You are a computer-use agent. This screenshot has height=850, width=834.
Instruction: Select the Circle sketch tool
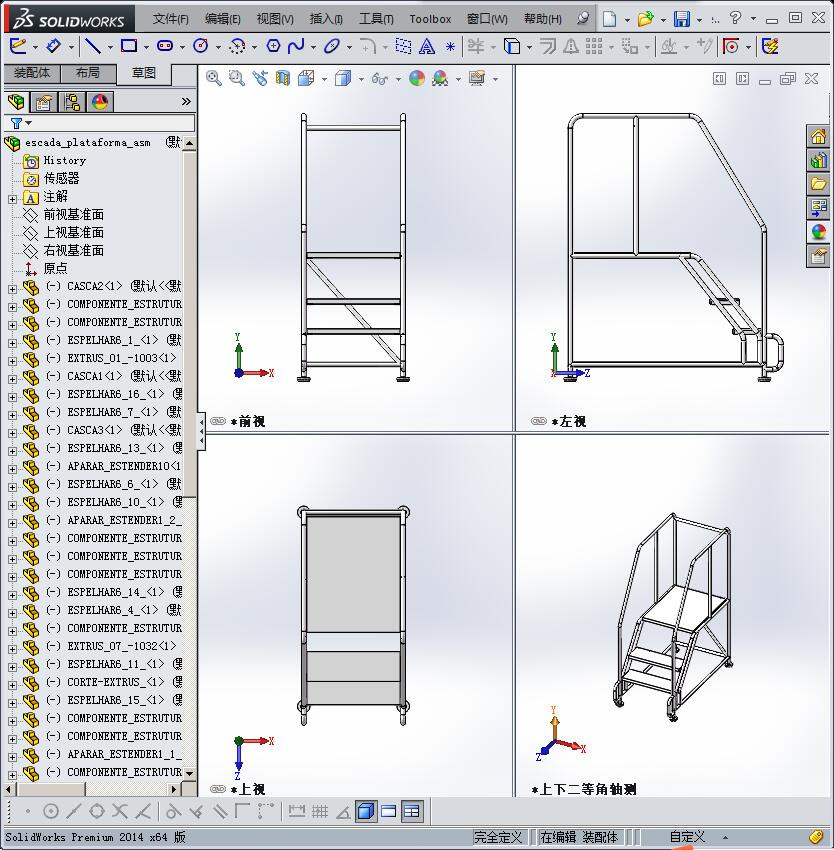click(201, 46)
